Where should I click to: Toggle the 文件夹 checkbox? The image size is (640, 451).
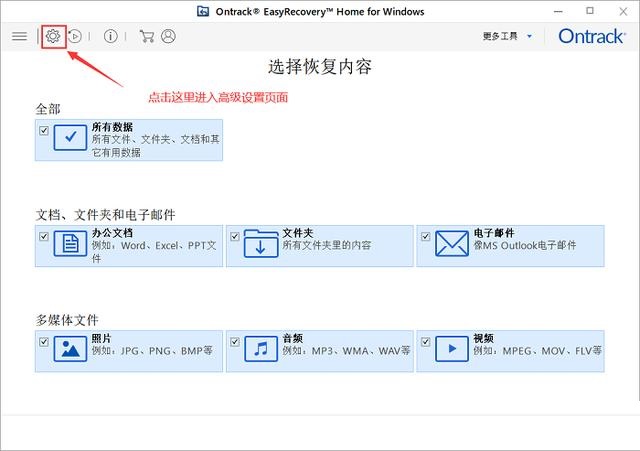click(x=235, y=236)
